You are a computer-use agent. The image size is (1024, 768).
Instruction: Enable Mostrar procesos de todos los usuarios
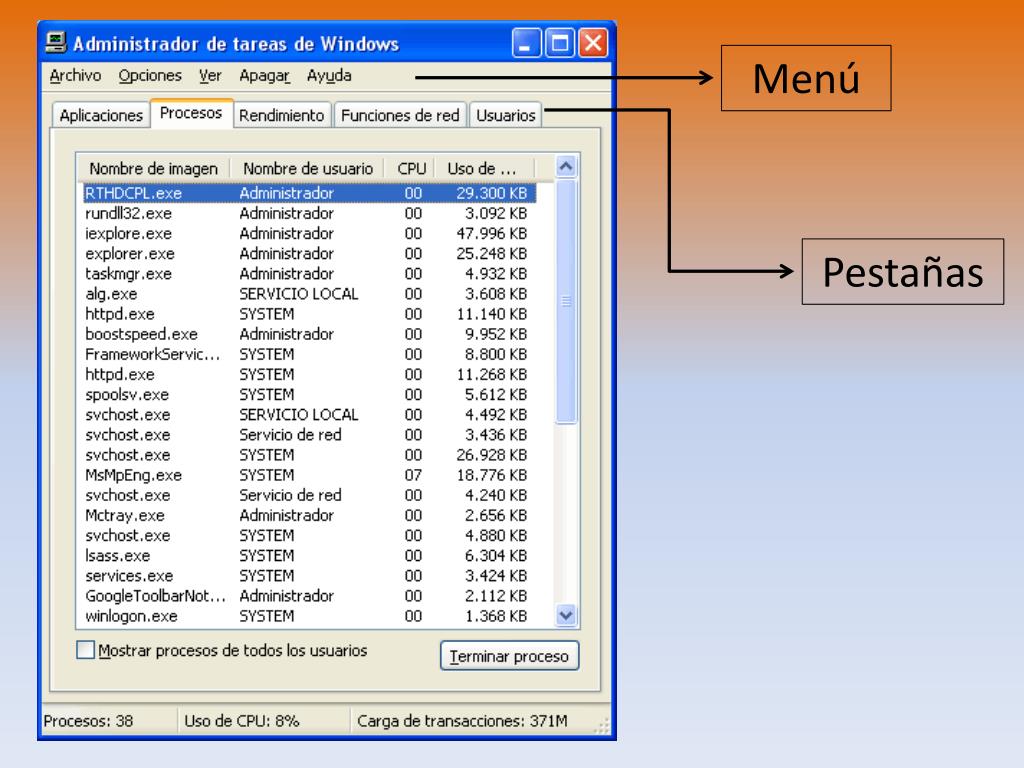click(x=86, y=650)
